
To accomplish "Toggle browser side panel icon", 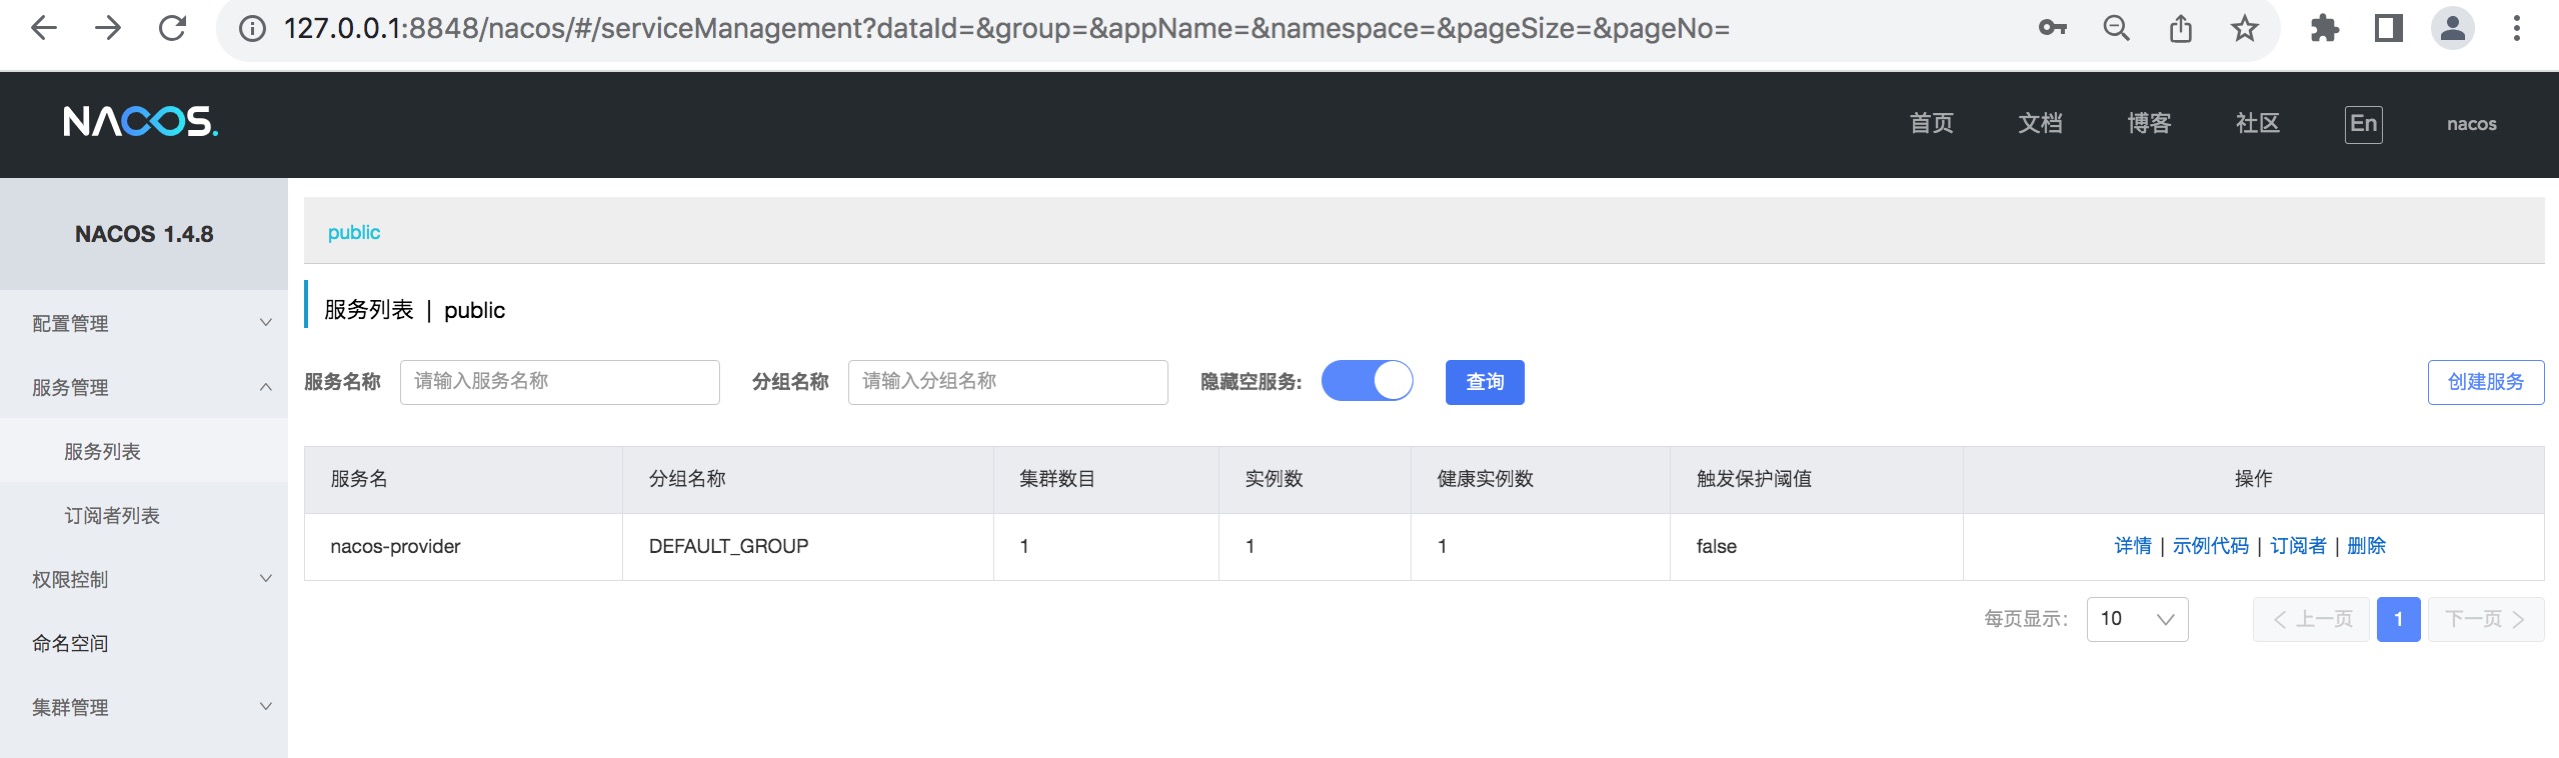I will point(2389,28).
